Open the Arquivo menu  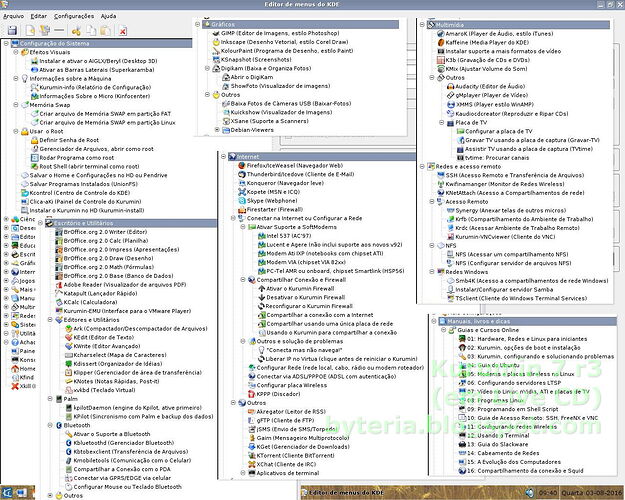pos(14,16)
